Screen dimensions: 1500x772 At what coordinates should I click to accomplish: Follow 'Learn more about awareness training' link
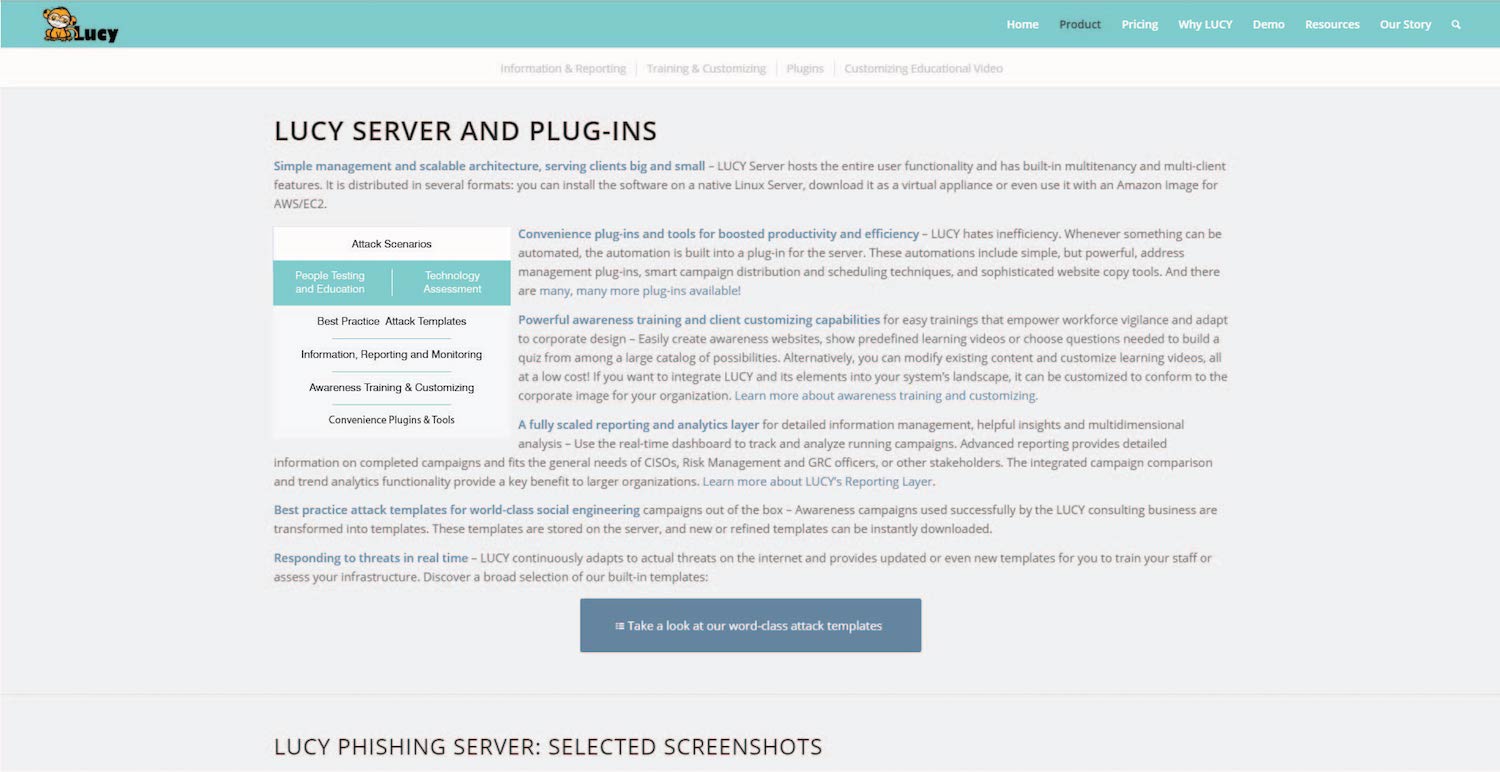pyautogui.click(x=886, y=396)
